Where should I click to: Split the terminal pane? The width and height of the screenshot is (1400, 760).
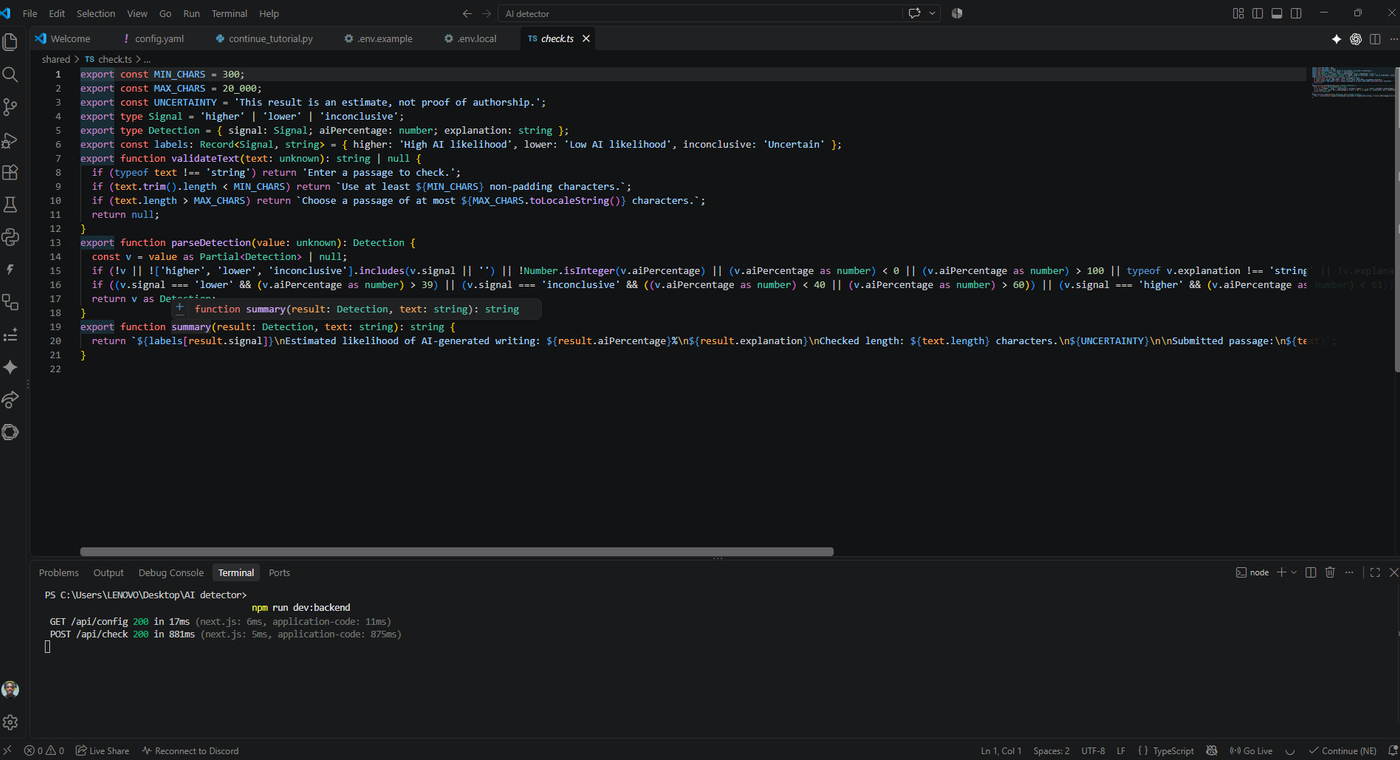(1311, 572)
